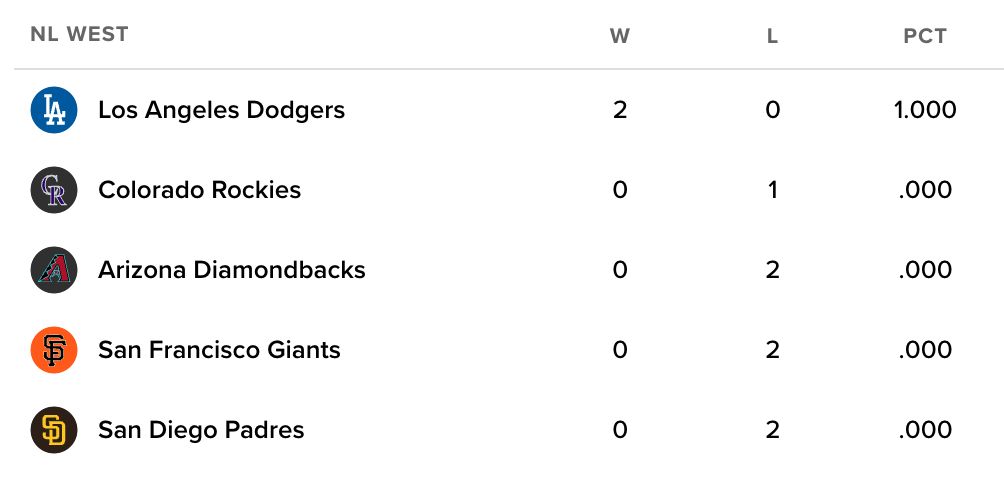Screen dimensions: 1004x494
Task: Click the NL WEST division heading
Action: pos(79,34)
